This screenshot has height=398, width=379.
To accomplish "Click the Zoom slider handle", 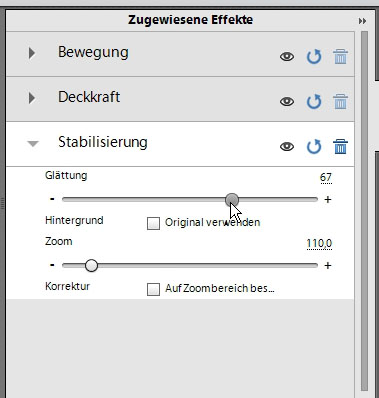I will click(x=91, y=266).
